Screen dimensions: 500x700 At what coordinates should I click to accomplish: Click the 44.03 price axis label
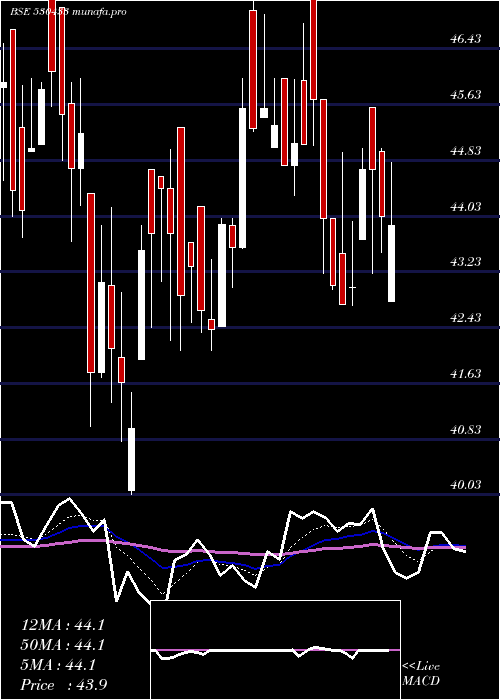[x=466, y=206]
